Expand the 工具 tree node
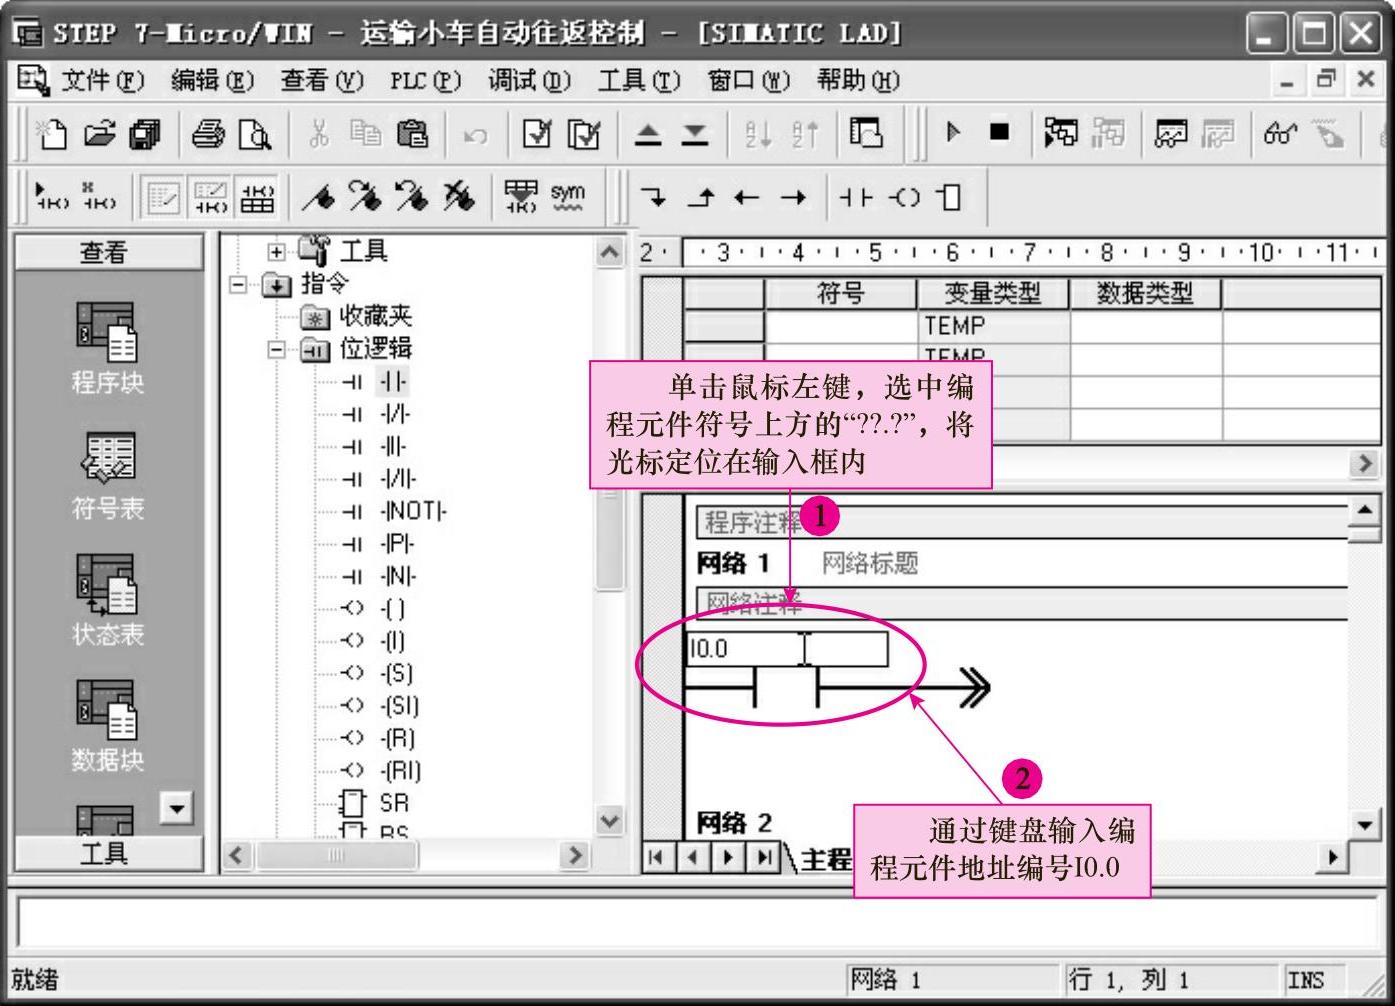 [x=277, y=252]
